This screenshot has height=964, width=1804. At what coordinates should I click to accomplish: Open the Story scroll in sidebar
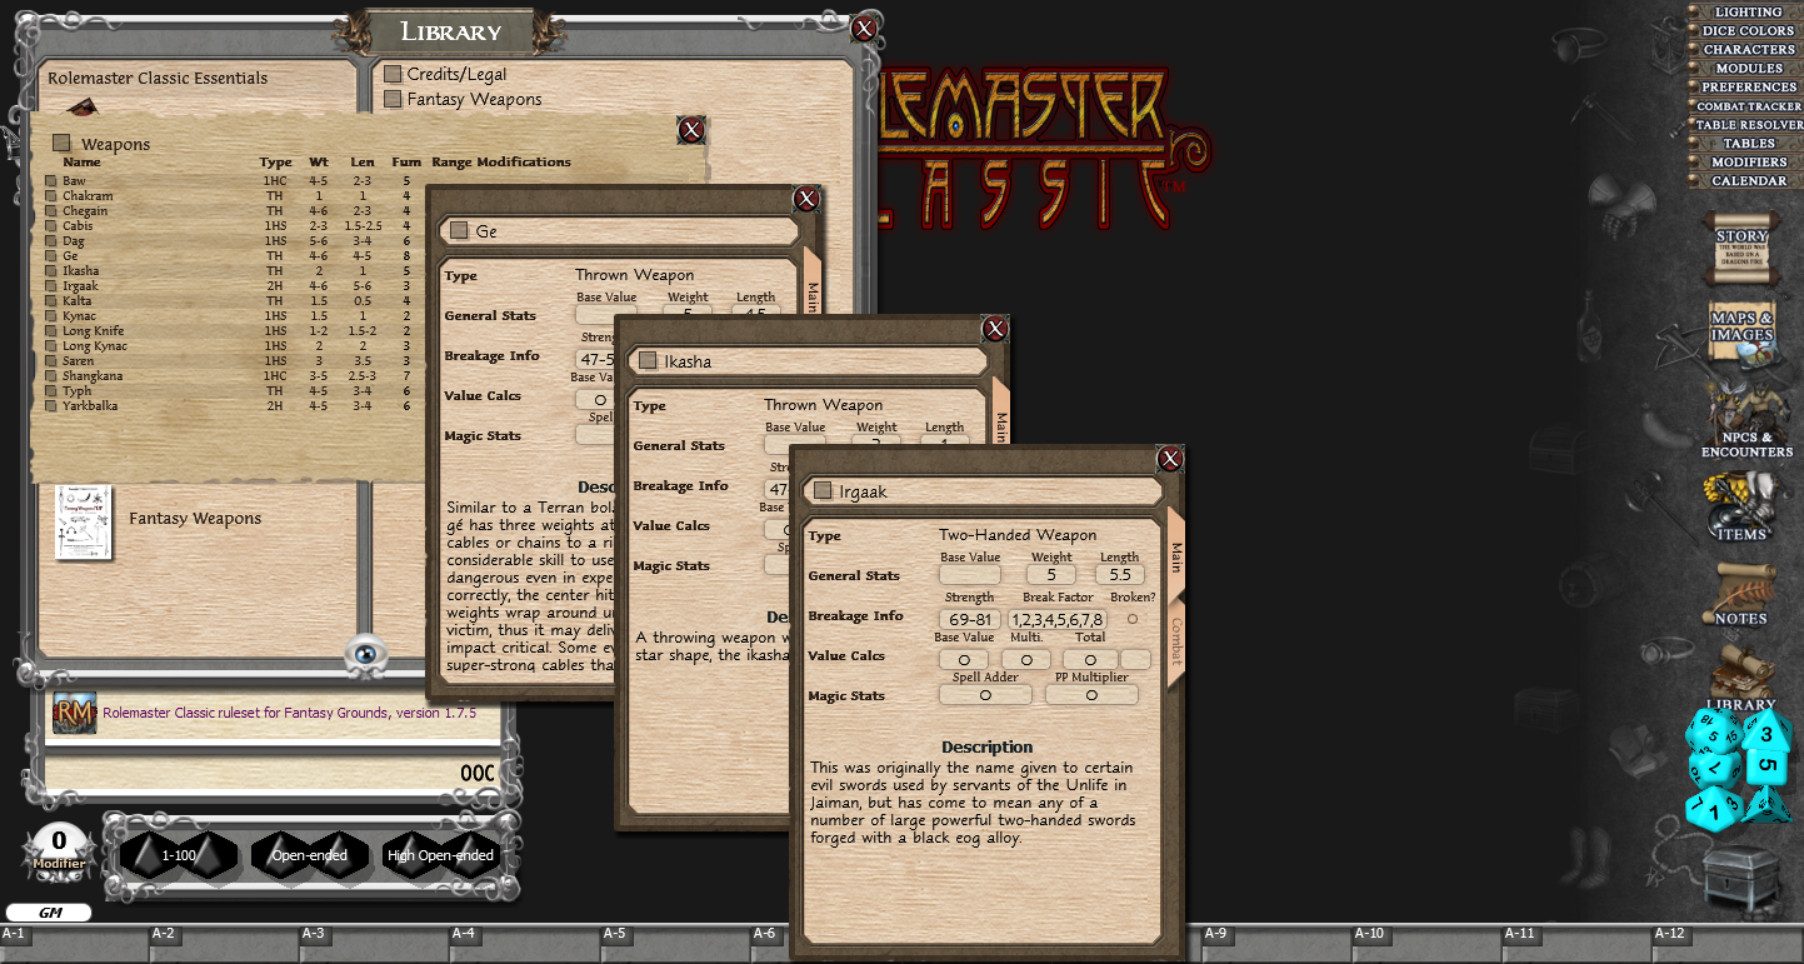pos(1742,248)
